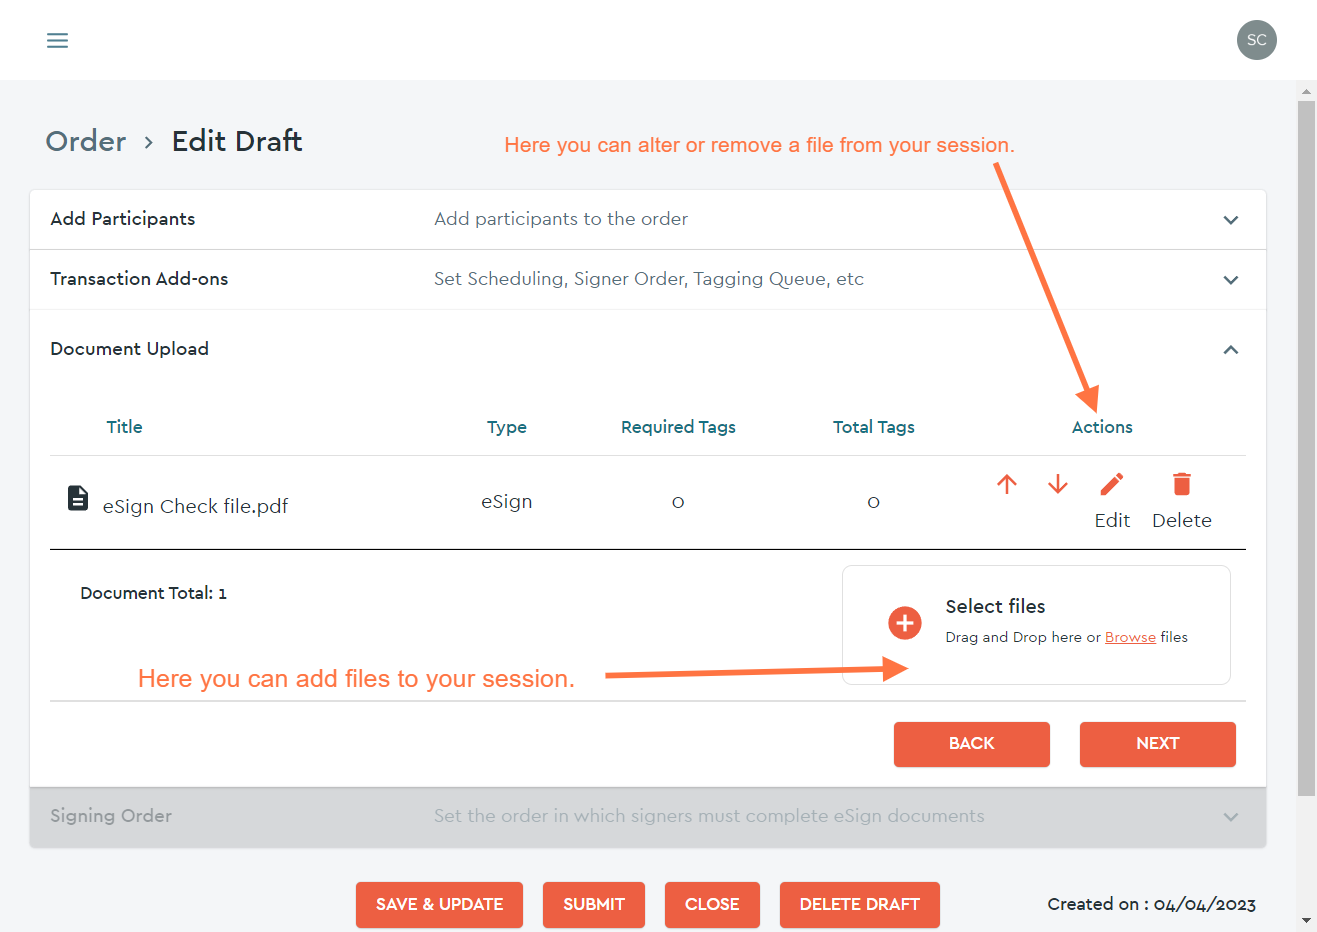Click the Actions column header
Image resolution: width=1317 pixels, height=932 pixels.
1102,427
